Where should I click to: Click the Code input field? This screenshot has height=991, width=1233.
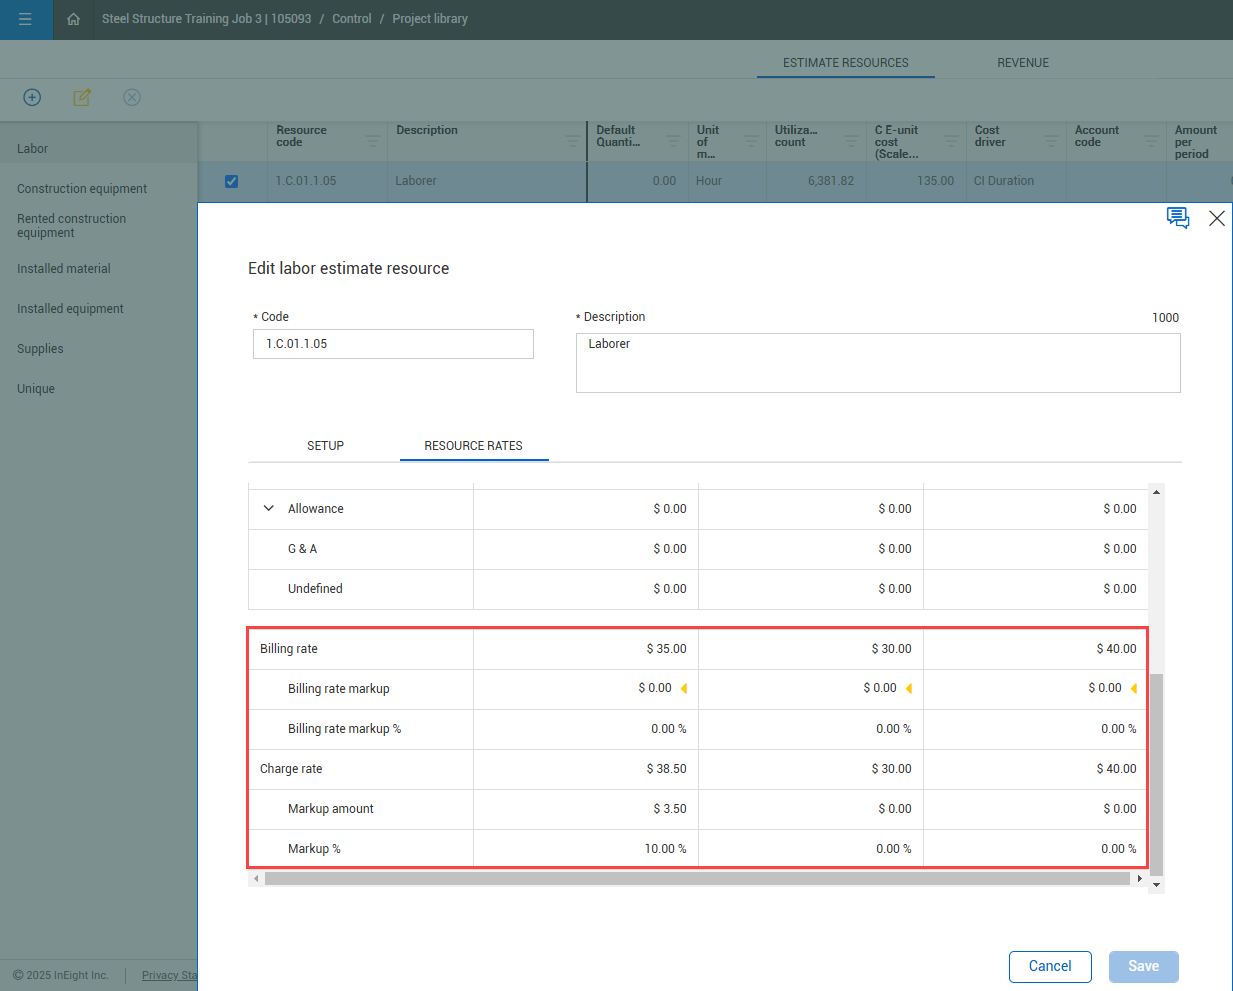[393, 344]
